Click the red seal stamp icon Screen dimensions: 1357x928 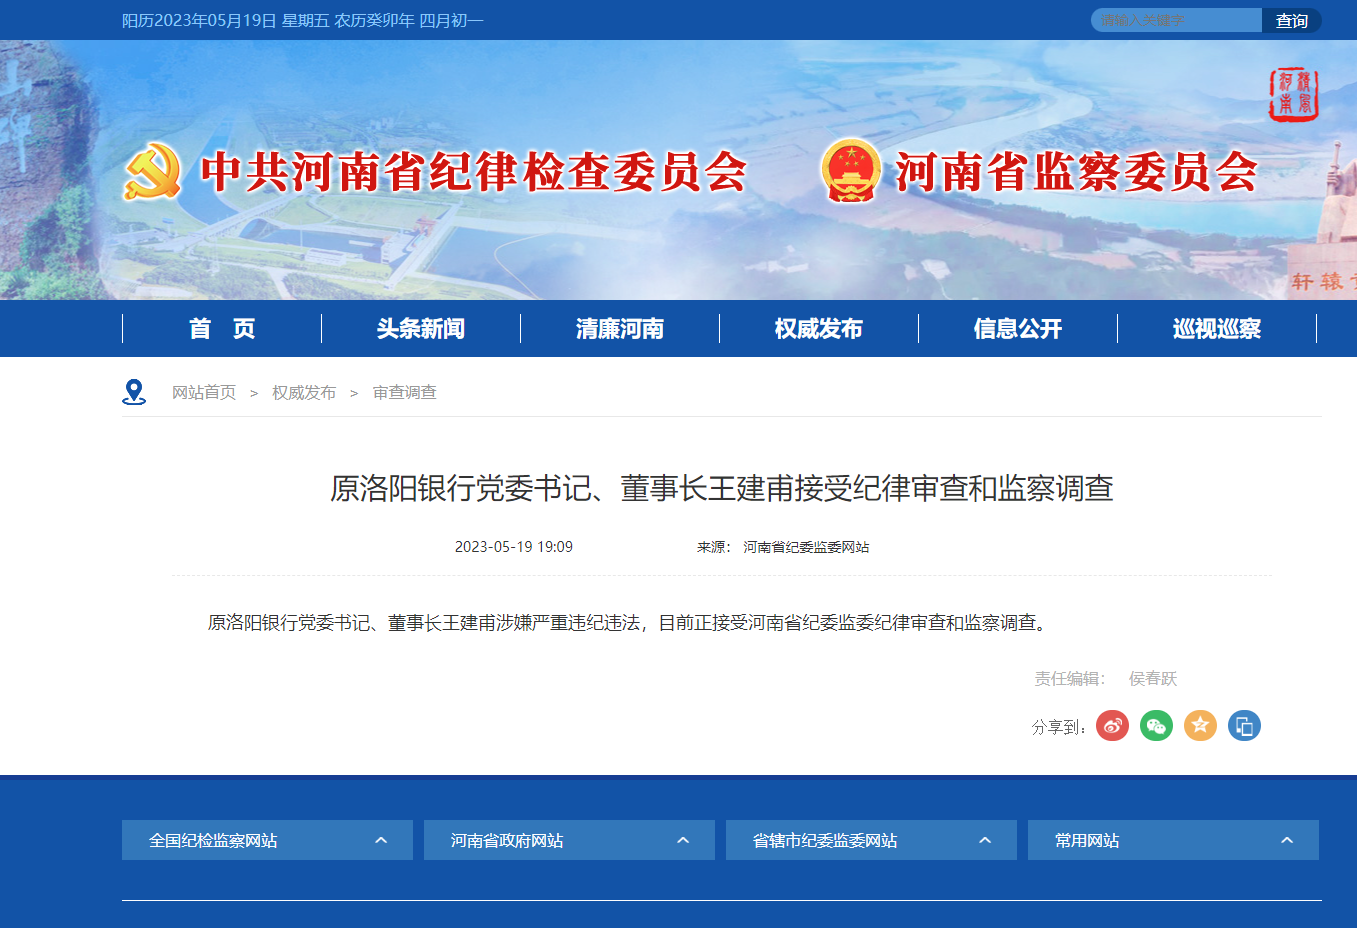coord(1293,95)
